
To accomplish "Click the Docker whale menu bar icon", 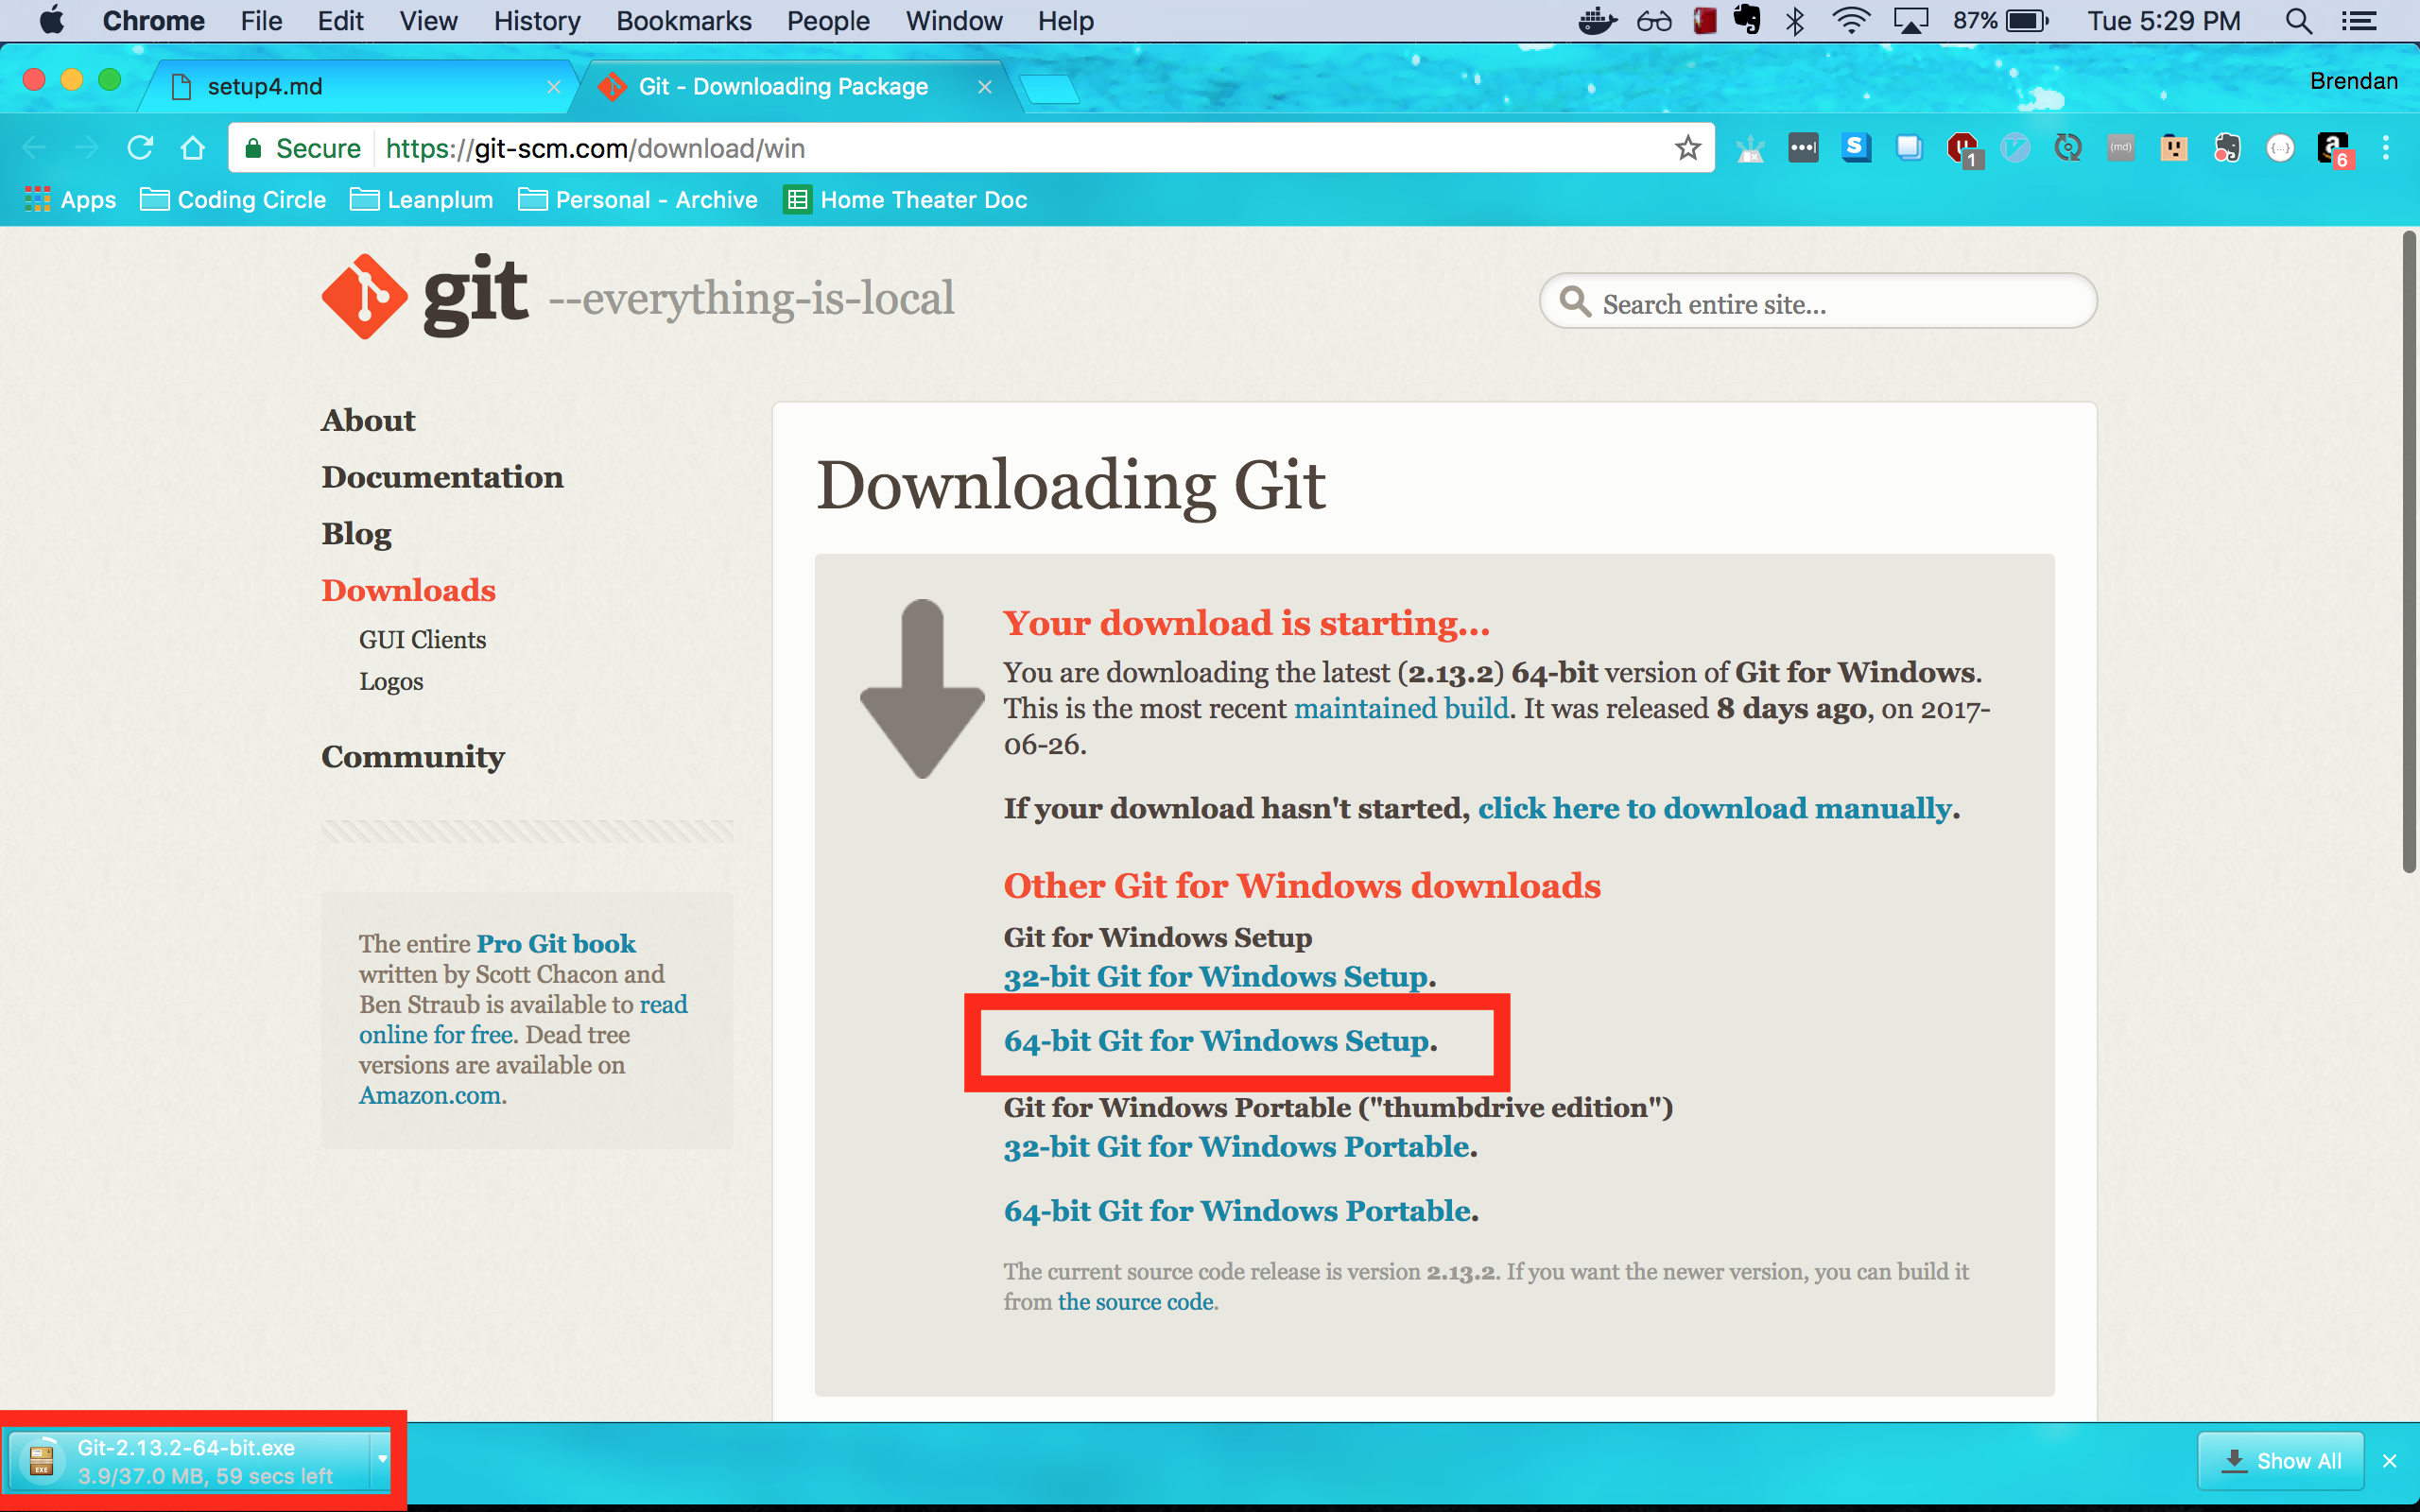I will [x=1597, y=21].
